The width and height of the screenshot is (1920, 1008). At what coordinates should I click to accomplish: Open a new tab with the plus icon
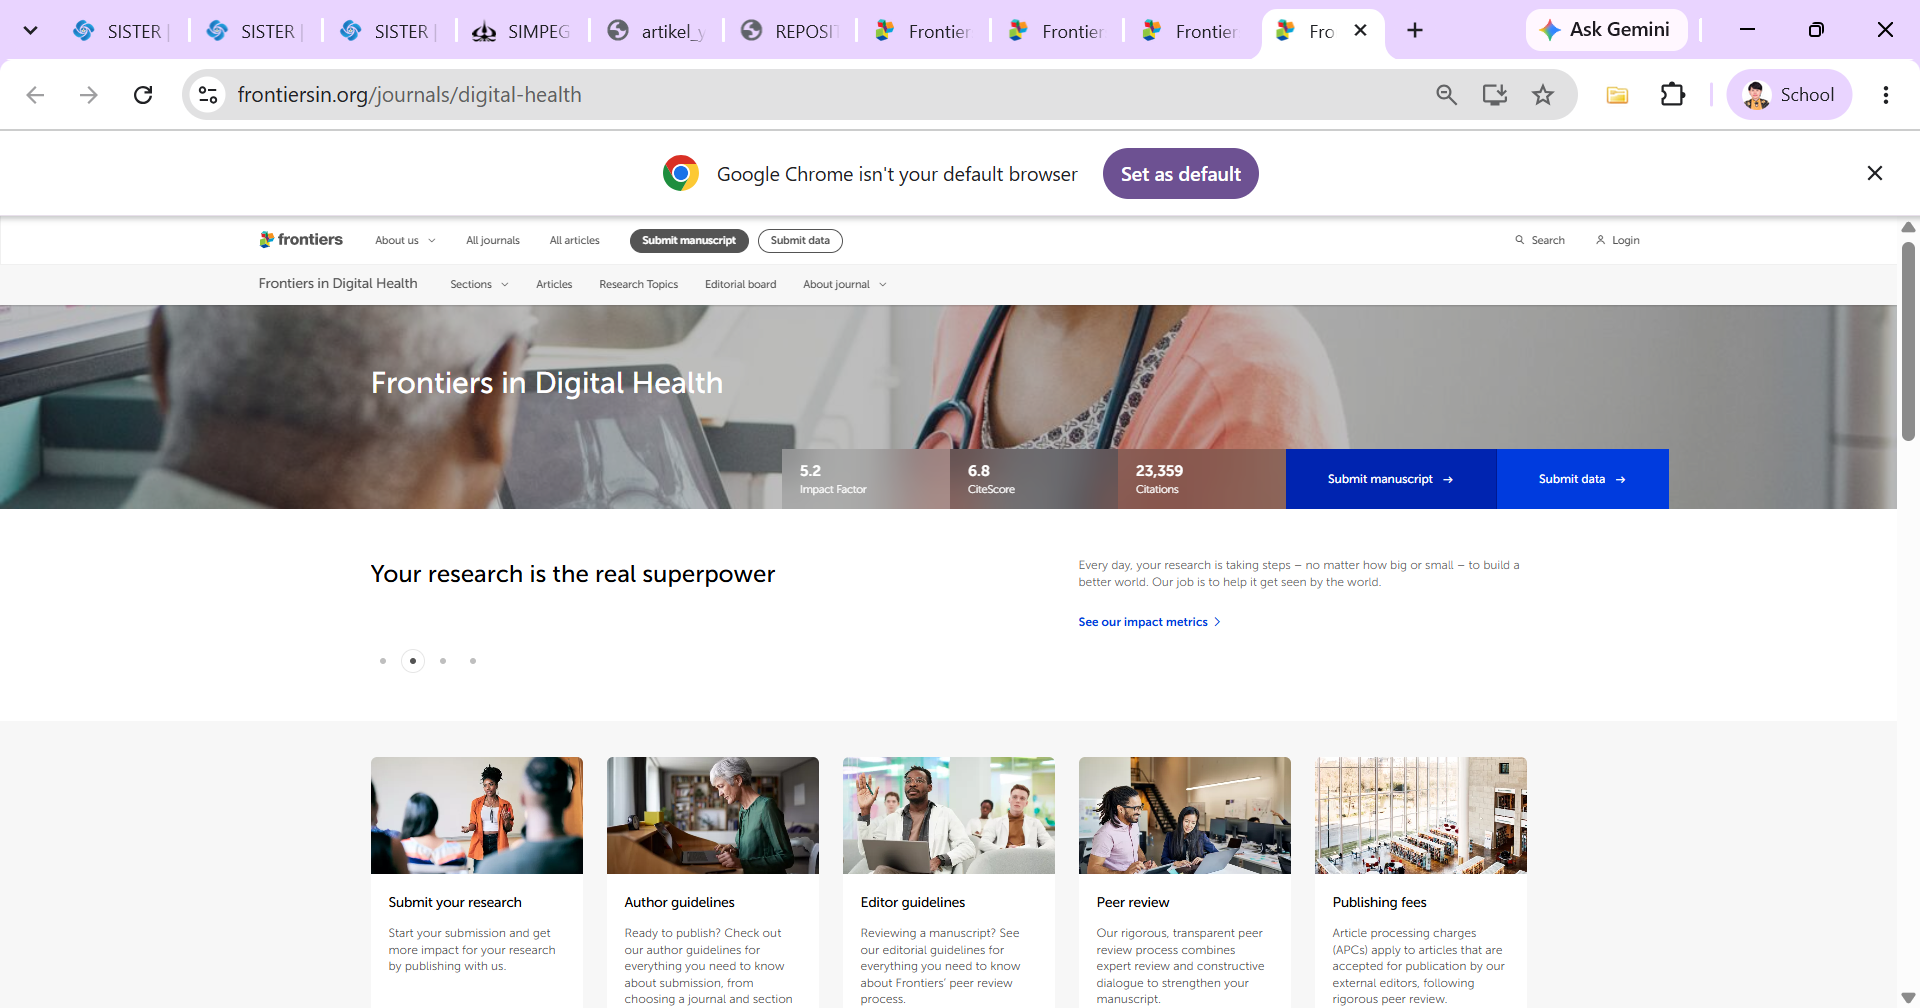pyautogui.click(x=1415, y=31)
